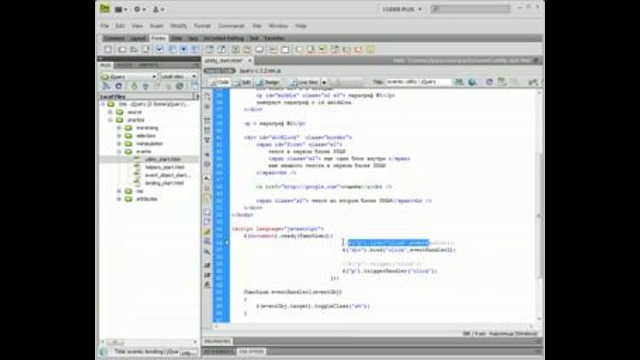Expand the source folder

tap(110, 112)
